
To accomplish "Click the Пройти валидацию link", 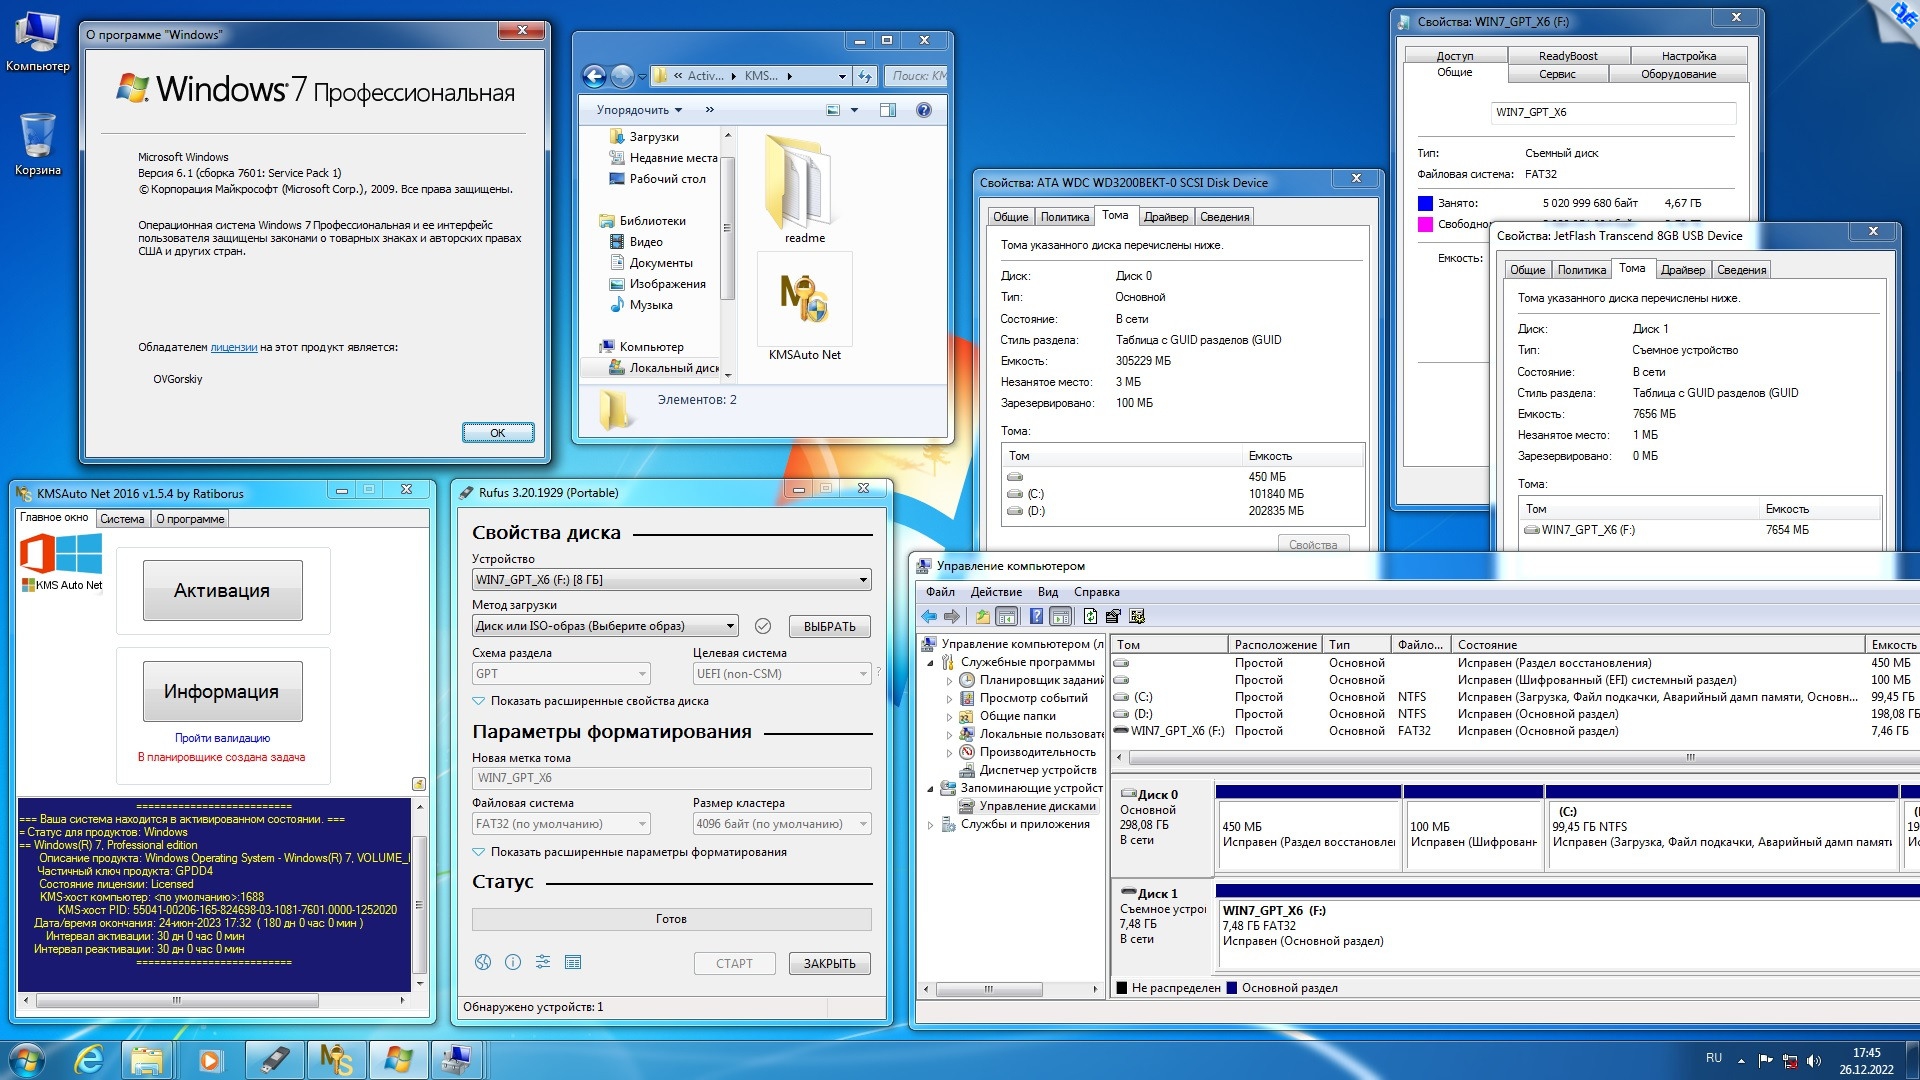I will coord(222,738).
